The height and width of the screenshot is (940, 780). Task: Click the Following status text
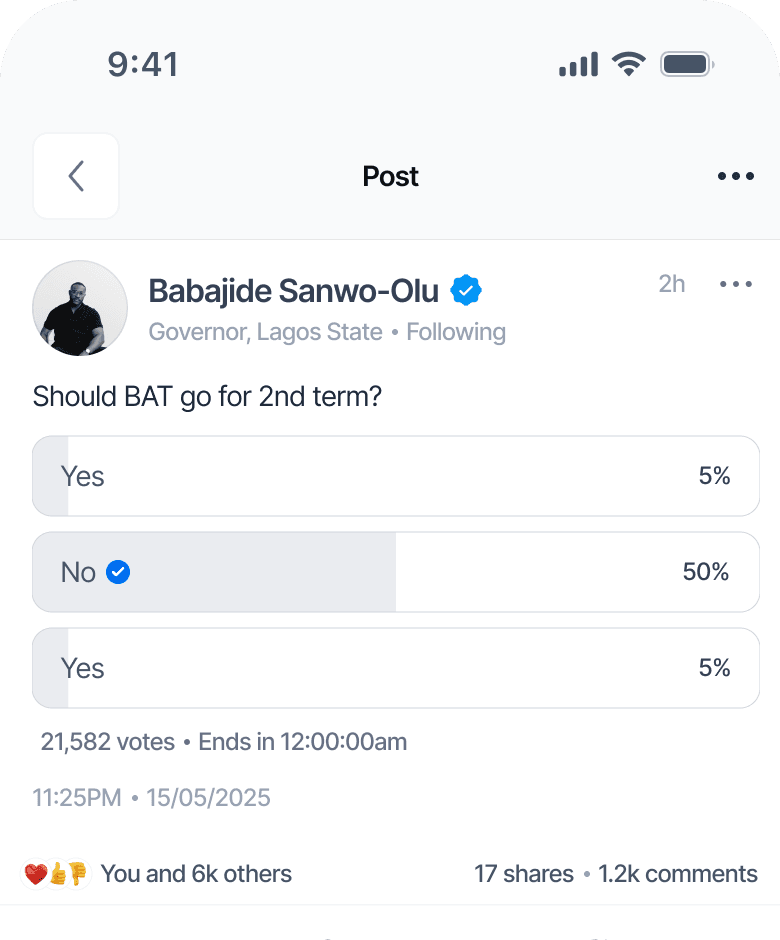[x=456, y=332]
